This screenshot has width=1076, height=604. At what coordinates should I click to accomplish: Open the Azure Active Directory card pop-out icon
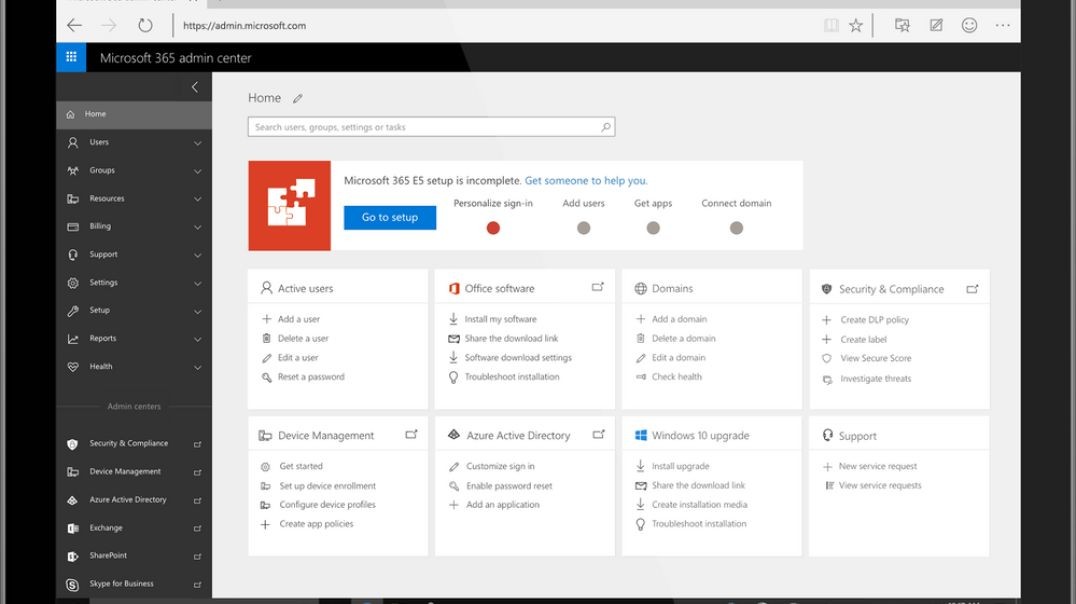[x=598, y=435]
